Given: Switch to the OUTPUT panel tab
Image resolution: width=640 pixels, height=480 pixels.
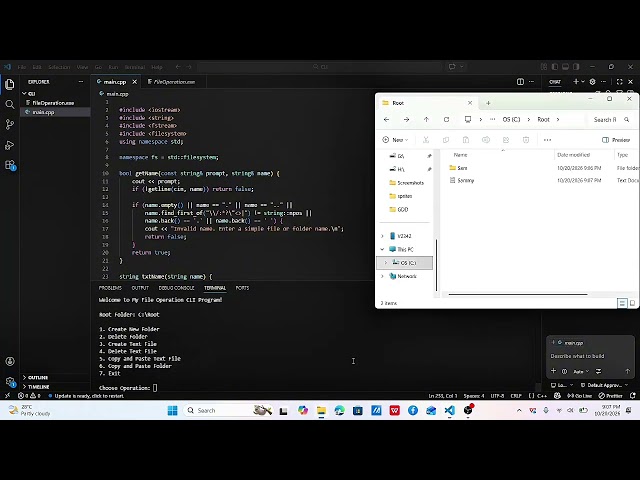Looking at the screenshot, I should (140, 288).
